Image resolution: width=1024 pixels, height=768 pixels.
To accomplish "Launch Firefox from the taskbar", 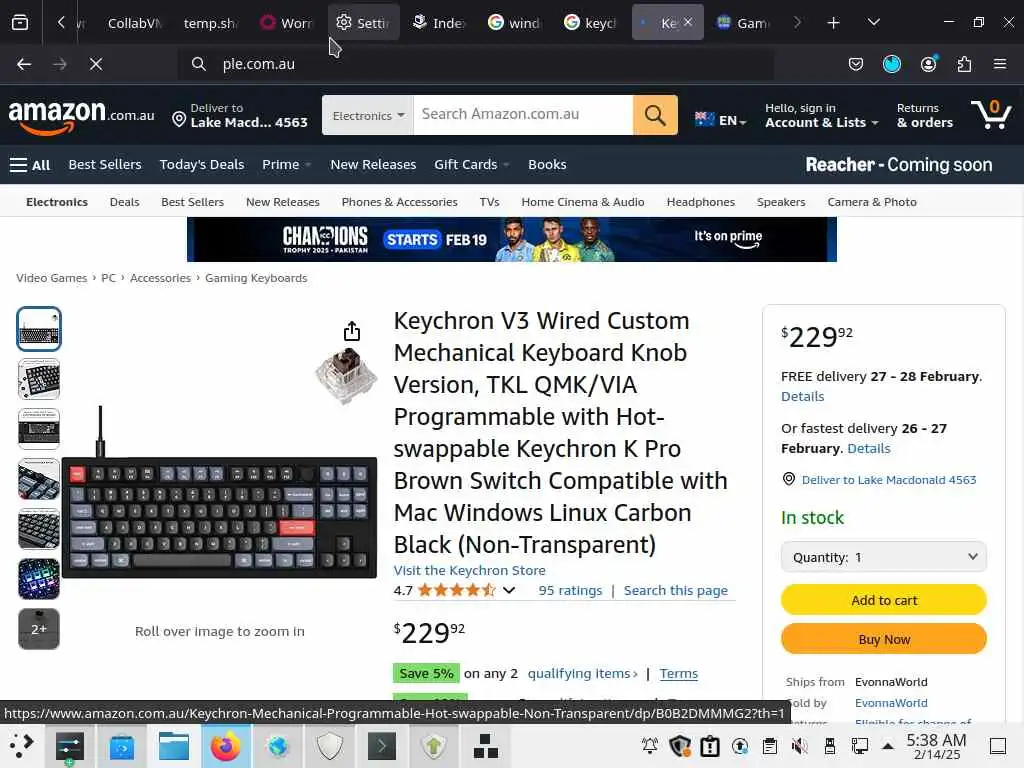I will tap(225, 746).
